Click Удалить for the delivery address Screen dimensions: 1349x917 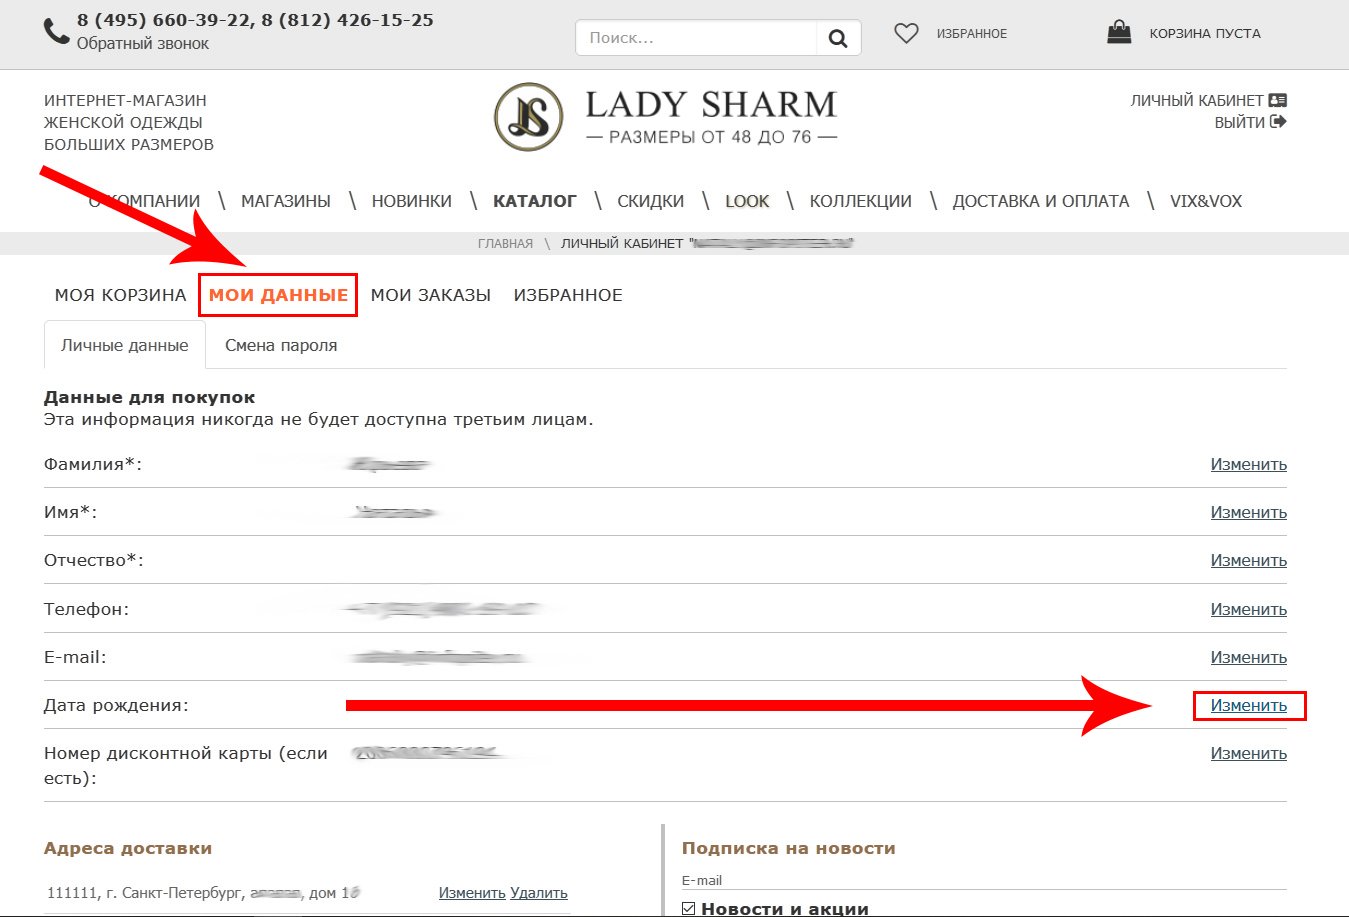(x=539, y=893)
